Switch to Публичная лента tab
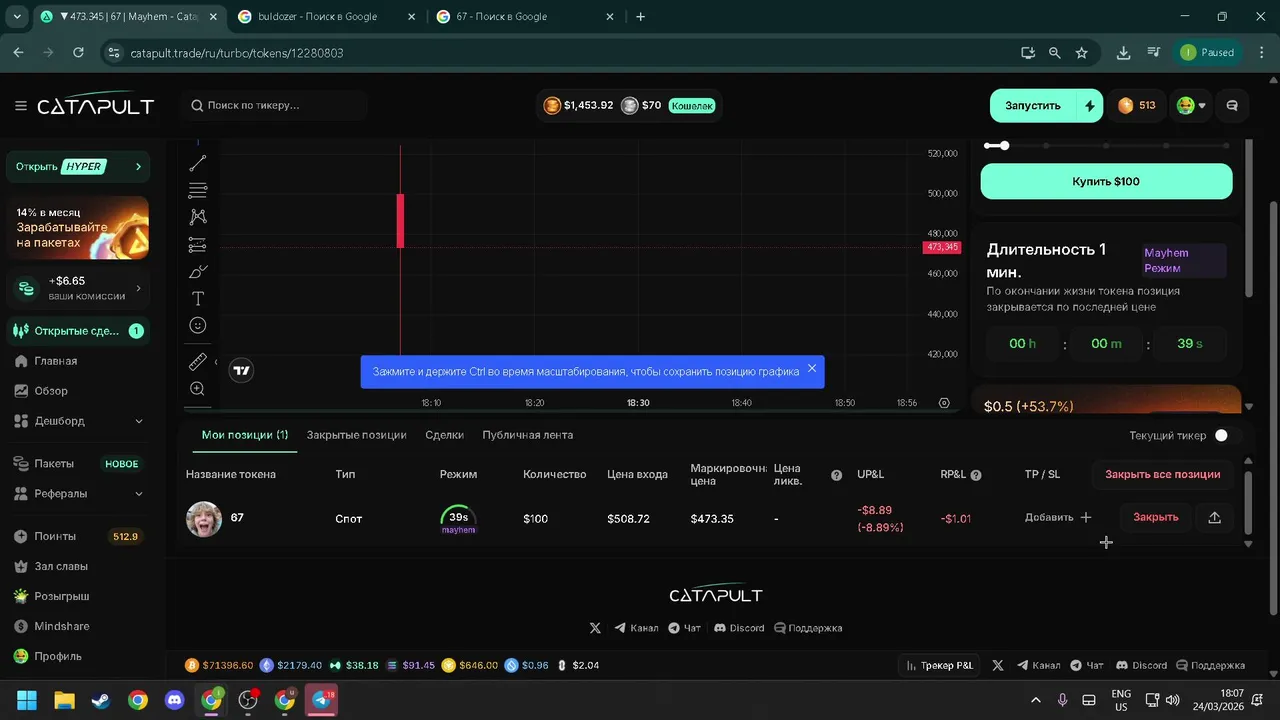The width and height of the screenshot is (1280, 720). 528,435
